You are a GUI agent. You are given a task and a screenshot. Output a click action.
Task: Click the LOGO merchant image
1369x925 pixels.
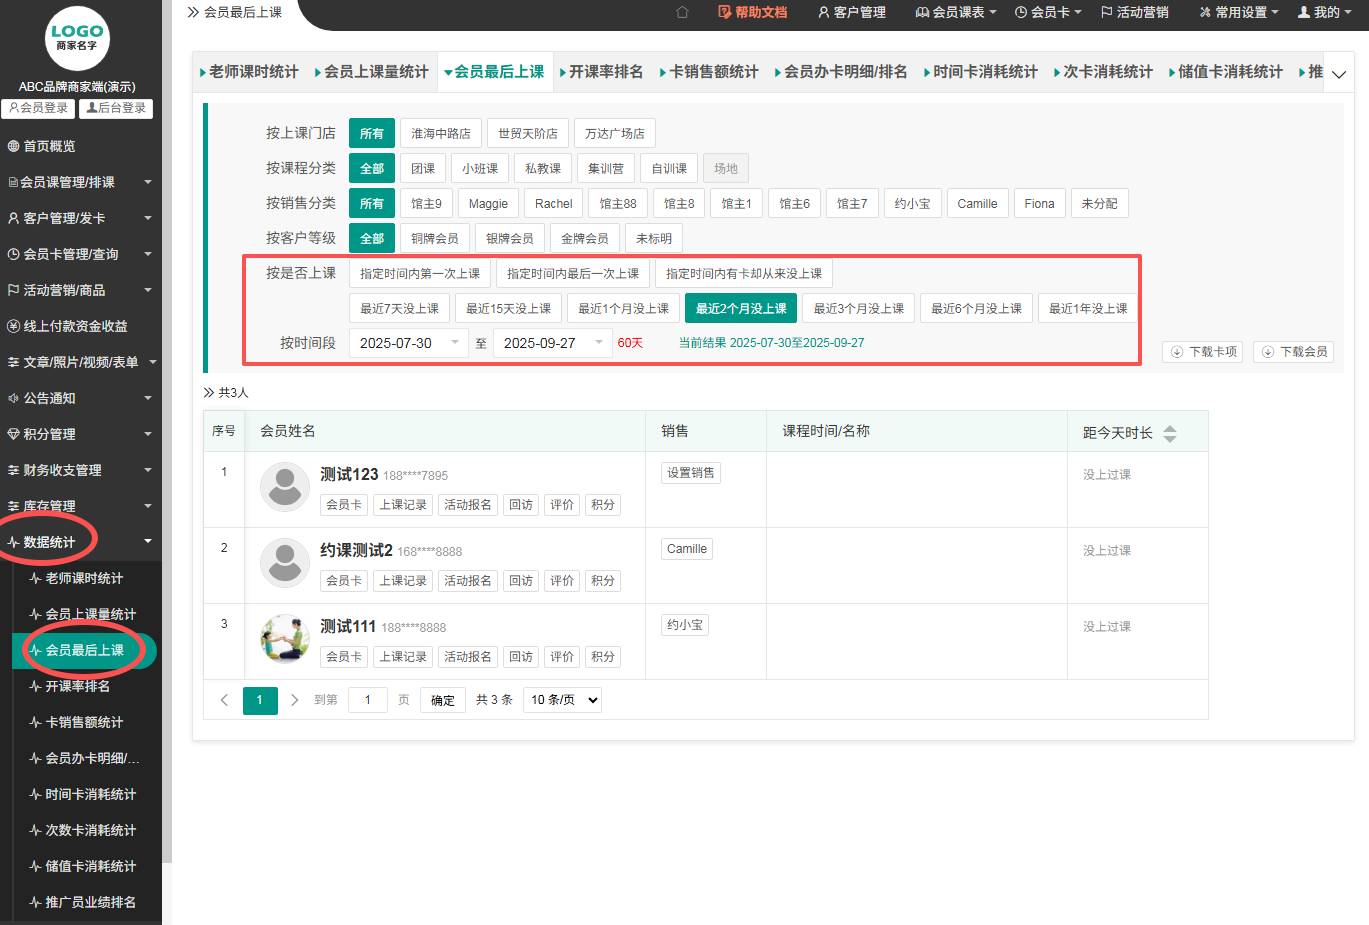pos(77,39)
